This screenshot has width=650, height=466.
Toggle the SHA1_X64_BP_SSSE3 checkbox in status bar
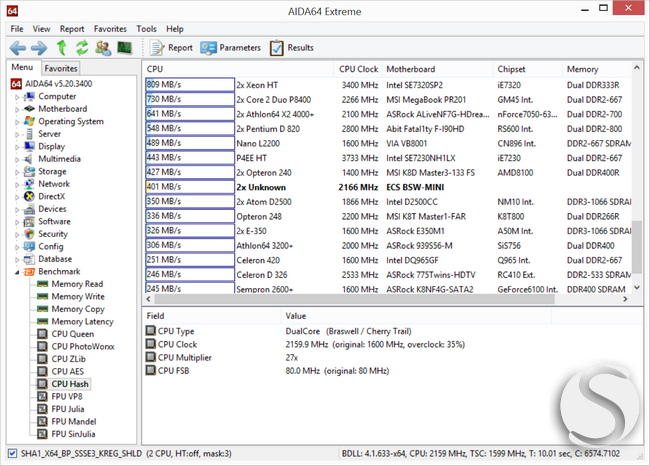tap(12, 453)
